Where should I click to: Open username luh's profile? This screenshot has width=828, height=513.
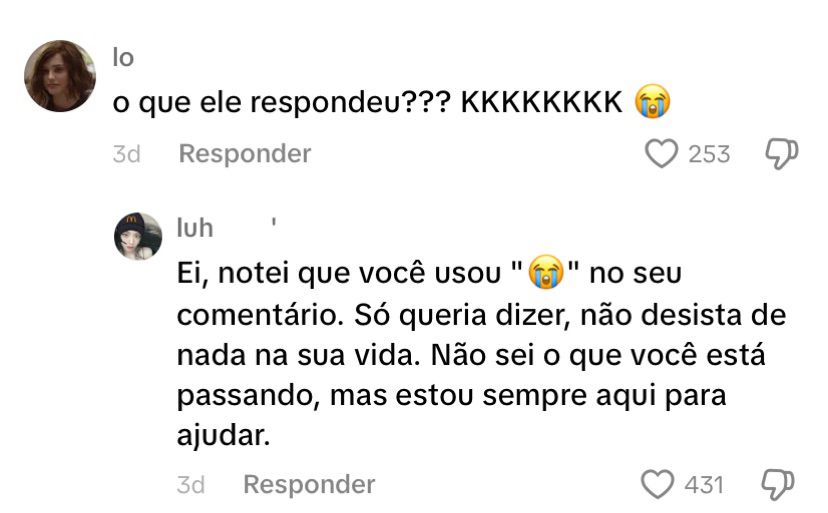(195, 228)
